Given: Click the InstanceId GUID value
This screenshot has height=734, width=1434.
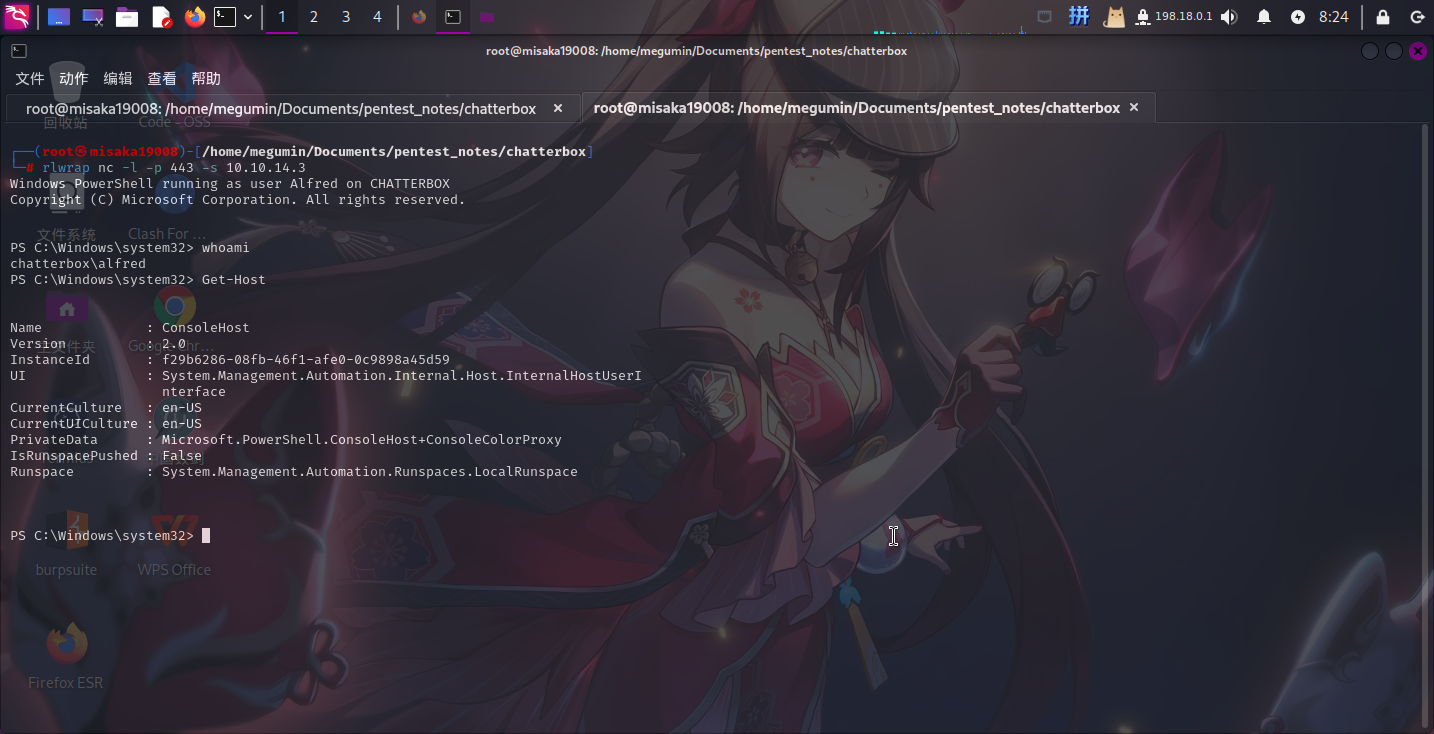Looking at the screenshot, I should click(x=306, y=360).
